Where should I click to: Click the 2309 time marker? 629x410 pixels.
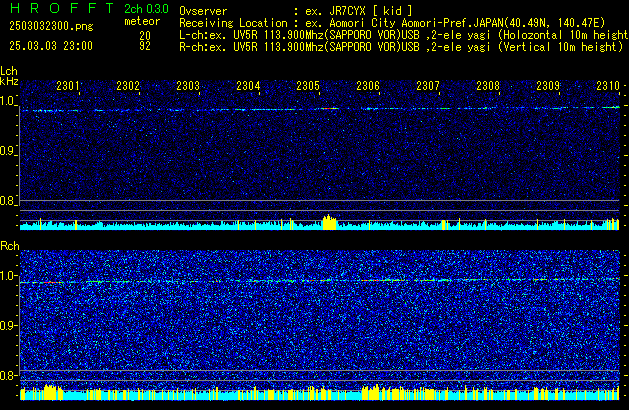[548, 85]
